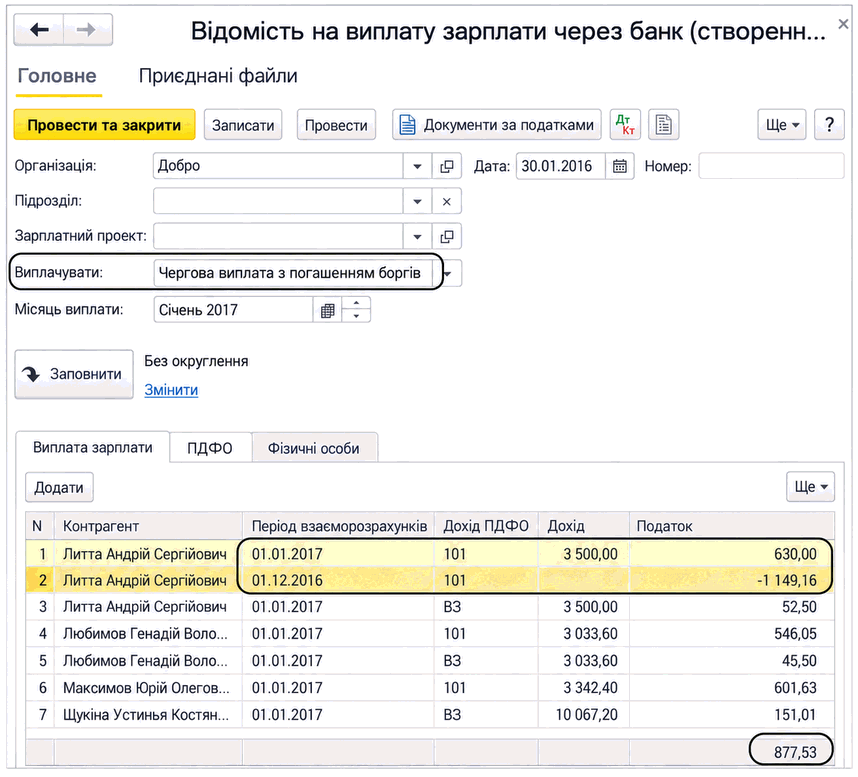This screenshot has width=858, height=777.
Task: Increase Місяць виплати with the up spinner
Action: [356, 303]
